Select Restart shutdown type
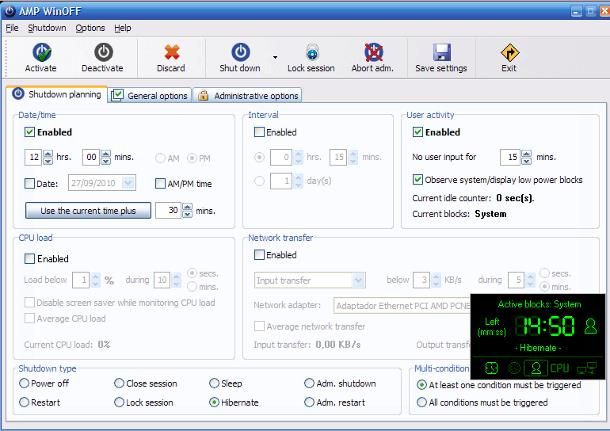Screen dimensions: 610x431 [x=24, y=402]
